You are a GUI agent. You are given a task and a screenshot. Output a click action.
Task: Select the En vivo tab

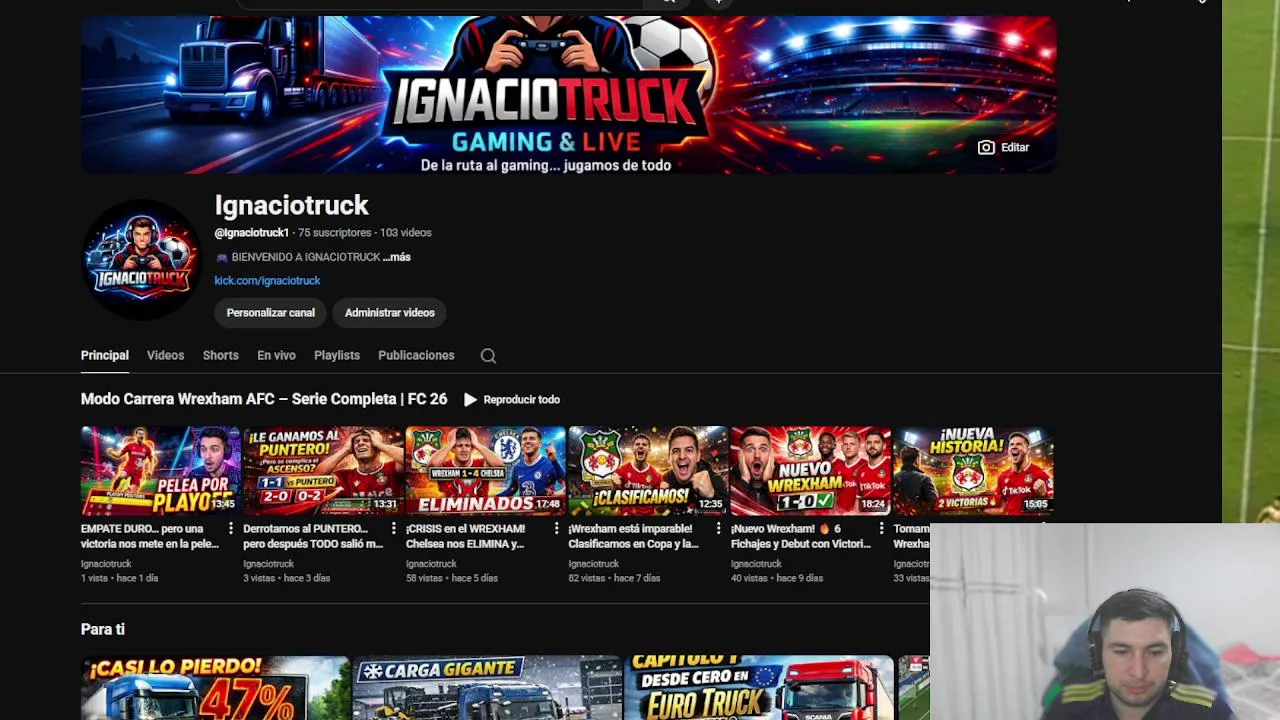tap(276, 356)
